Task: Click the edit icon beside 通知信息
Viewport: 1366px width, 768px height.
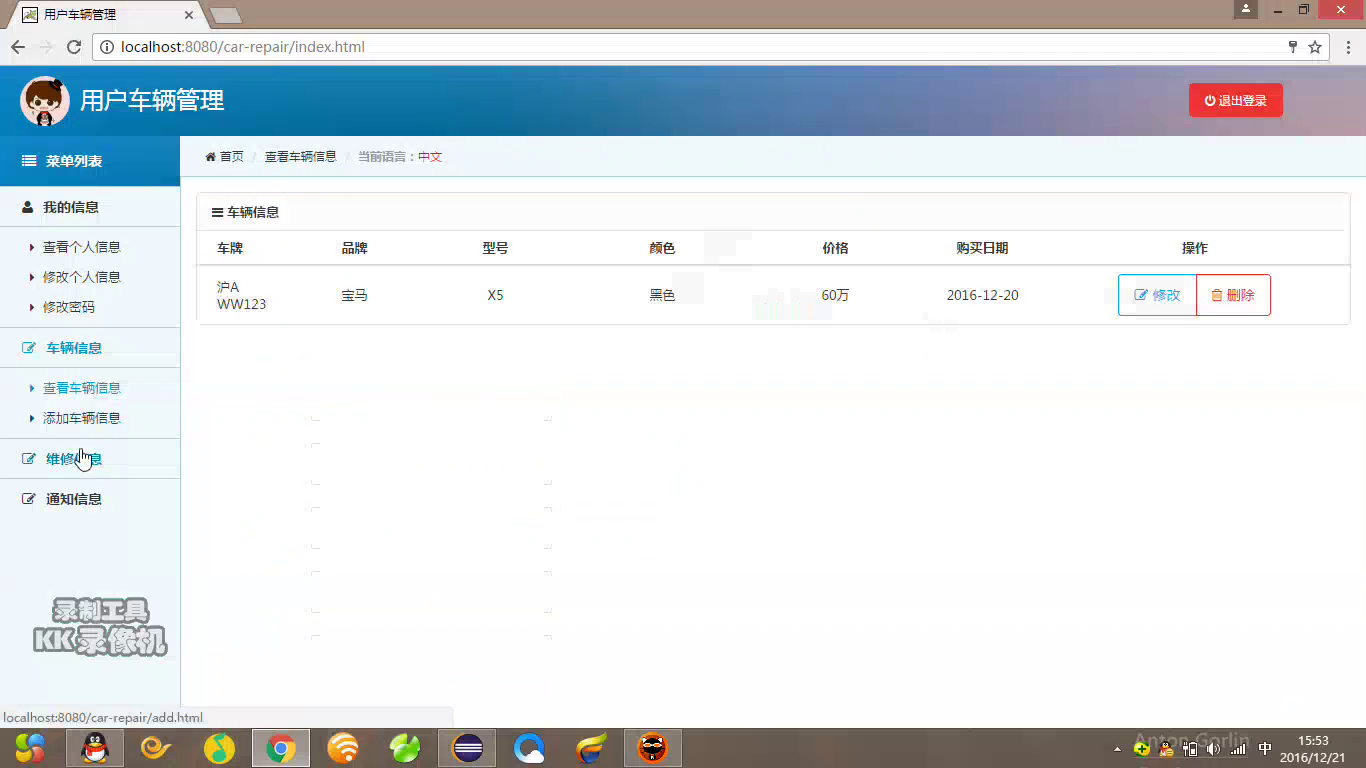Action: [29, 499]
